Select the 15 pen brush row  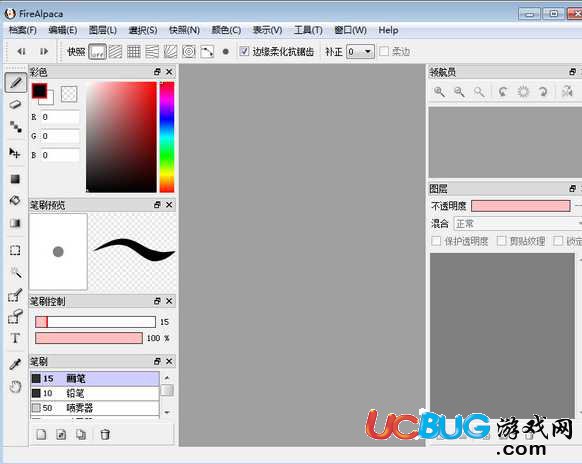[95, 379]
